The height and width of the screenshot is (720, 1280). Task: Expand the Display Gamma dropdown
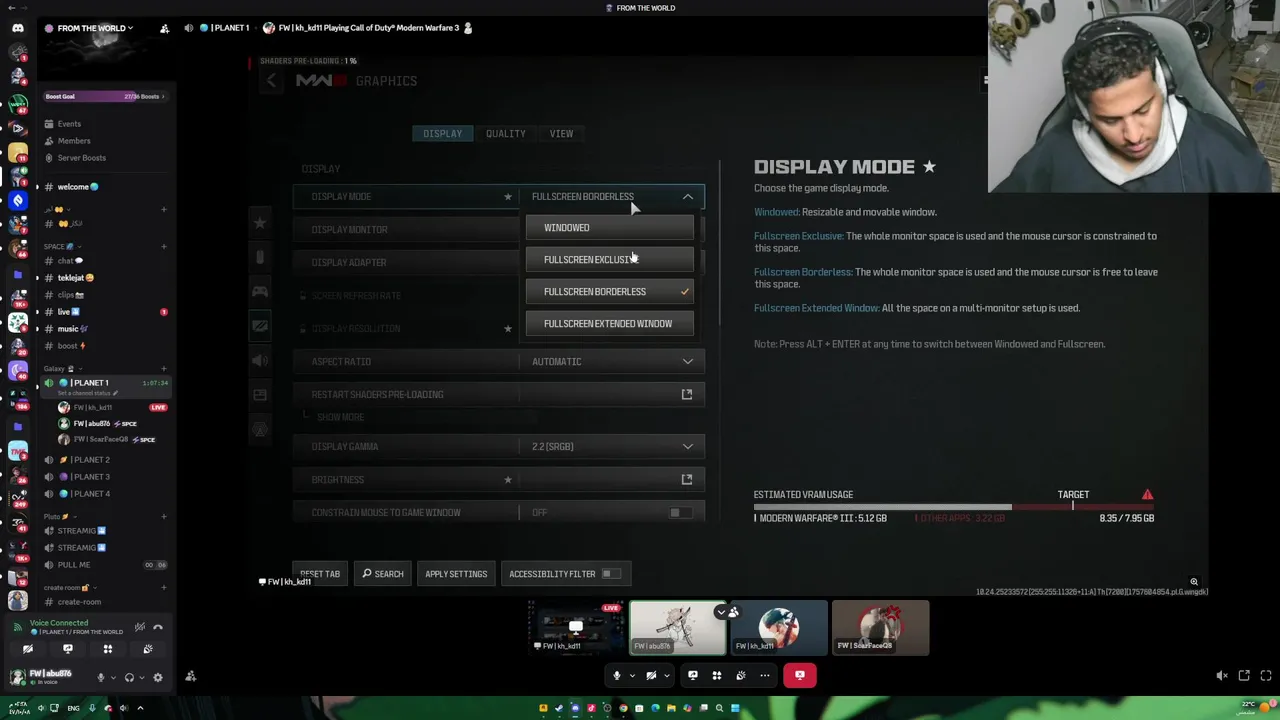click(688, 447)
